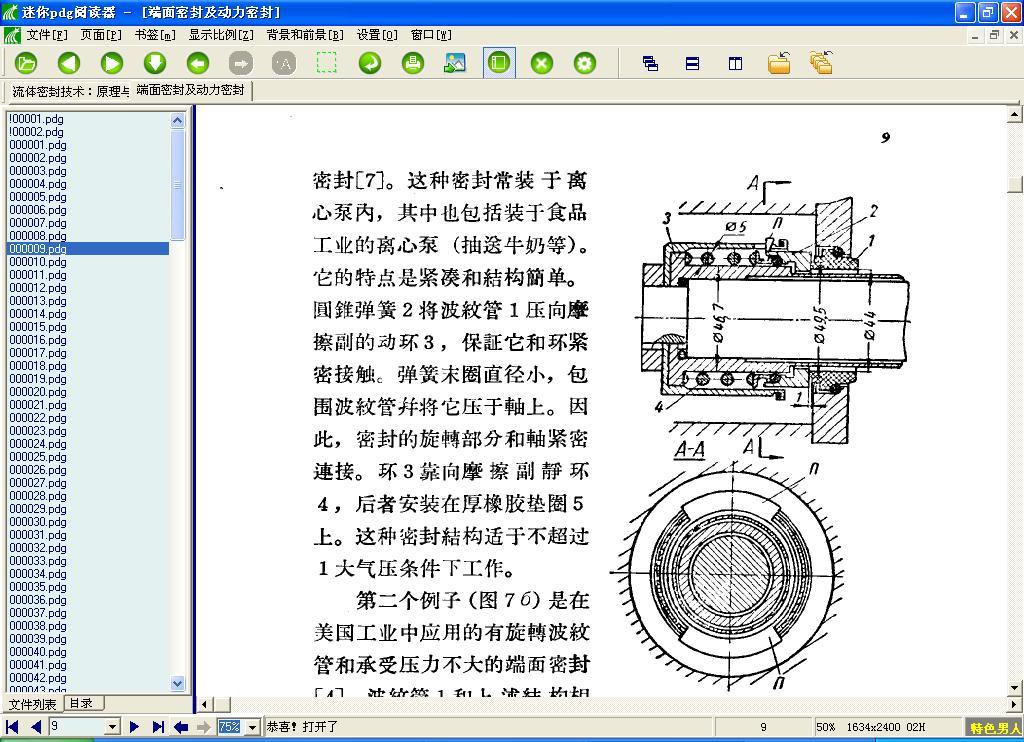Open the 文件[F] menu

click(47, 35)
